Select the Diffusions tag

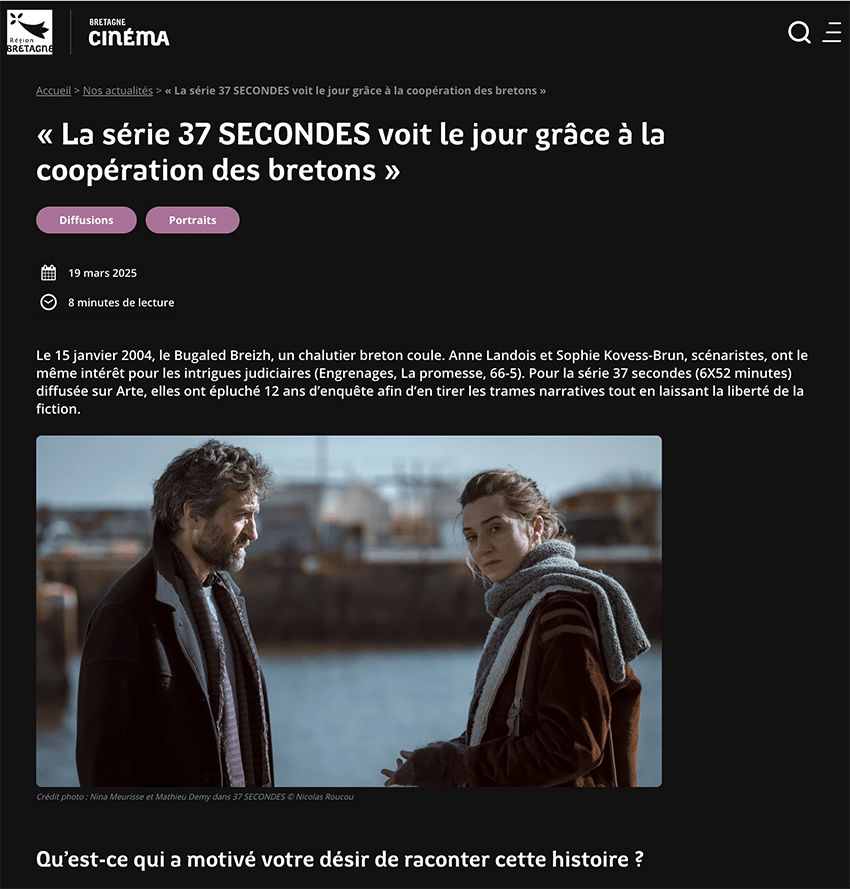click(x=86, y=220)
